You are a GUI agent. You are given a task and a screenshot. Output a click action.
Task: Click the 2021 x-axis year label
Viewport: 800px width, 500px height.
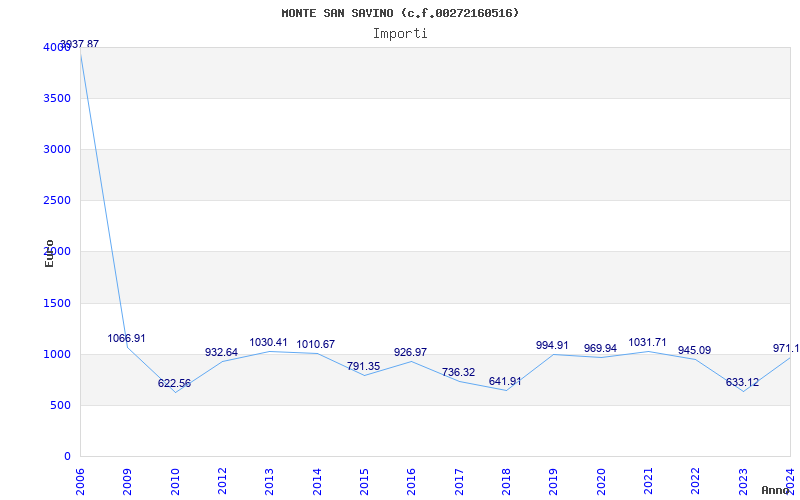648,482
